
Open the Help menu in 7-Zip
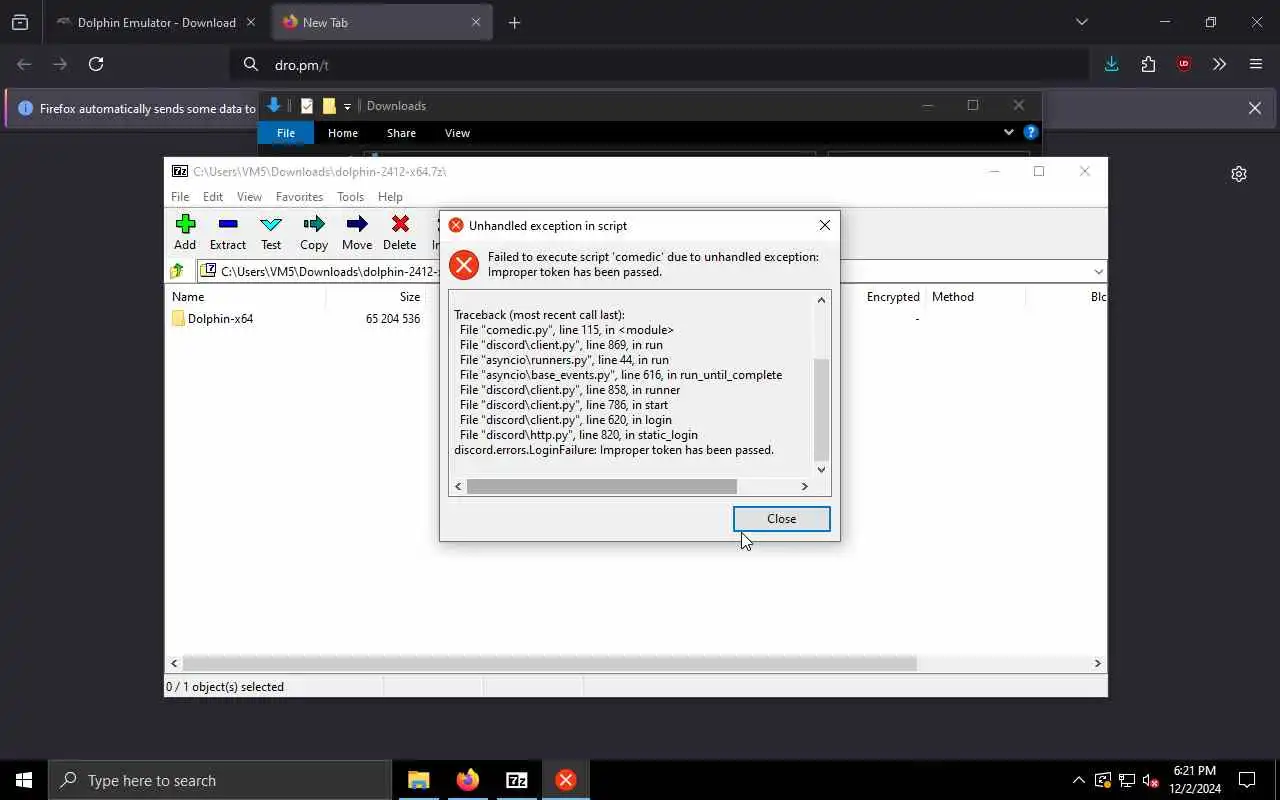coord(390,197)
